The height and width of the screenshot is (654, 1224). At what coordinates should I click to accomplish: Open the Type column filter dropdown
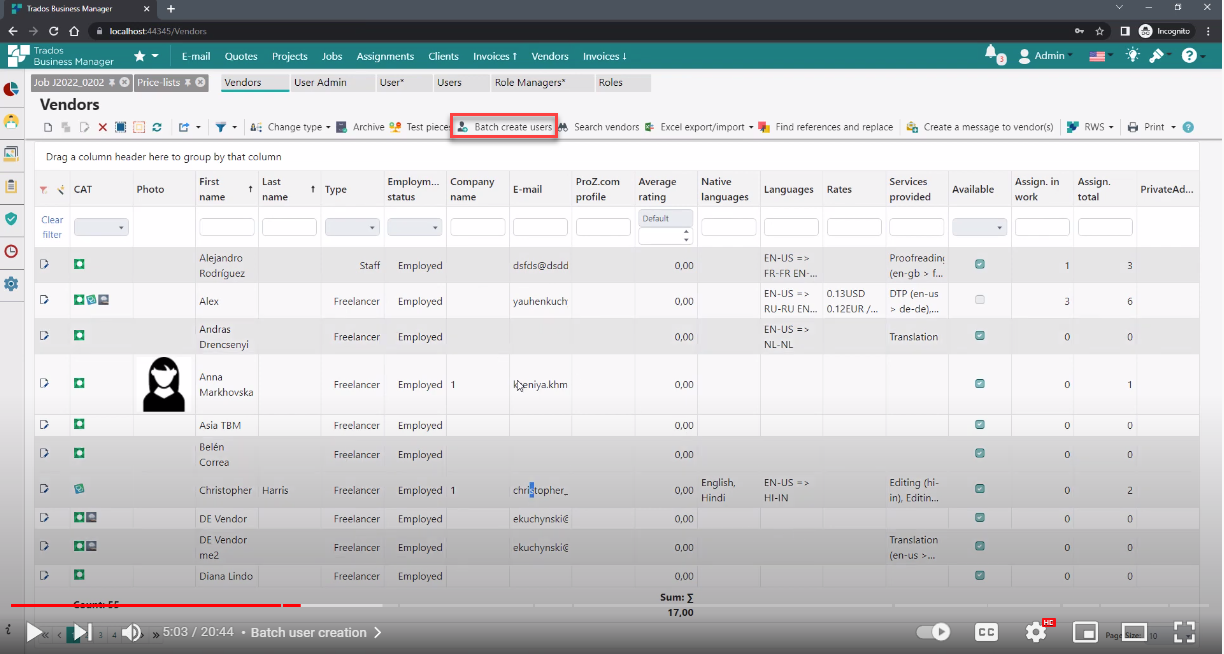point(352,228)
